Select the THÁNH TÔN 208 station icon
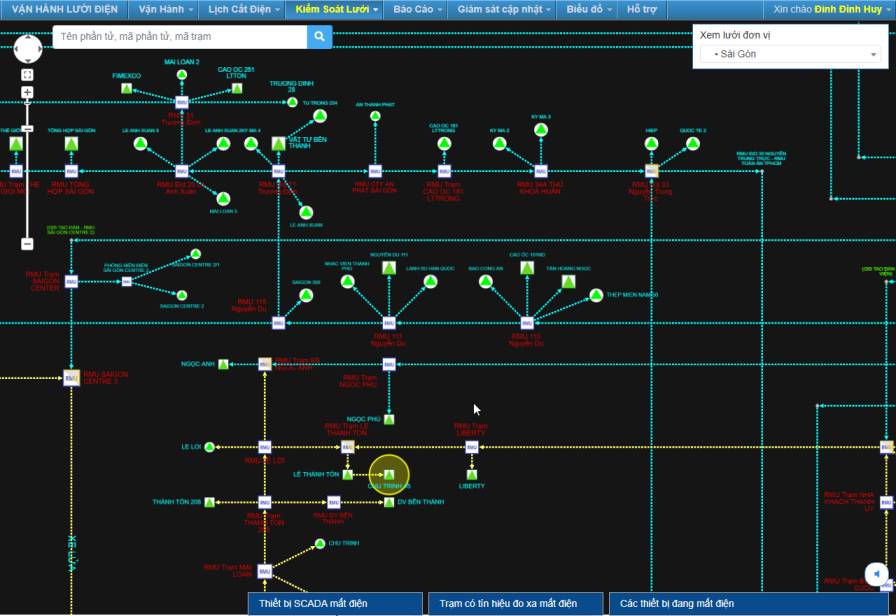This screenshot has height=616, width=896. pyautogui.click(x=210, y=502)
